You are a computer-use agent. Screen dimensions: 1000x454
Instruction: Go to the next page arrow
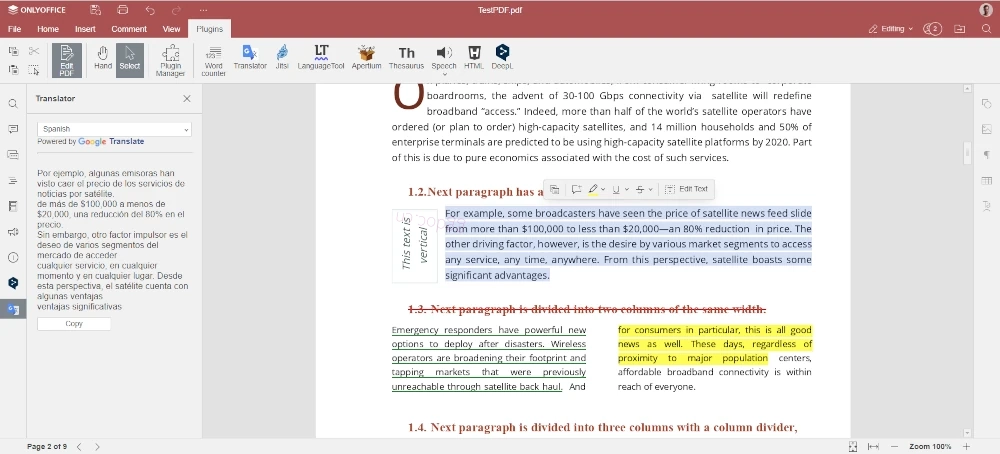tap(97, 447)
